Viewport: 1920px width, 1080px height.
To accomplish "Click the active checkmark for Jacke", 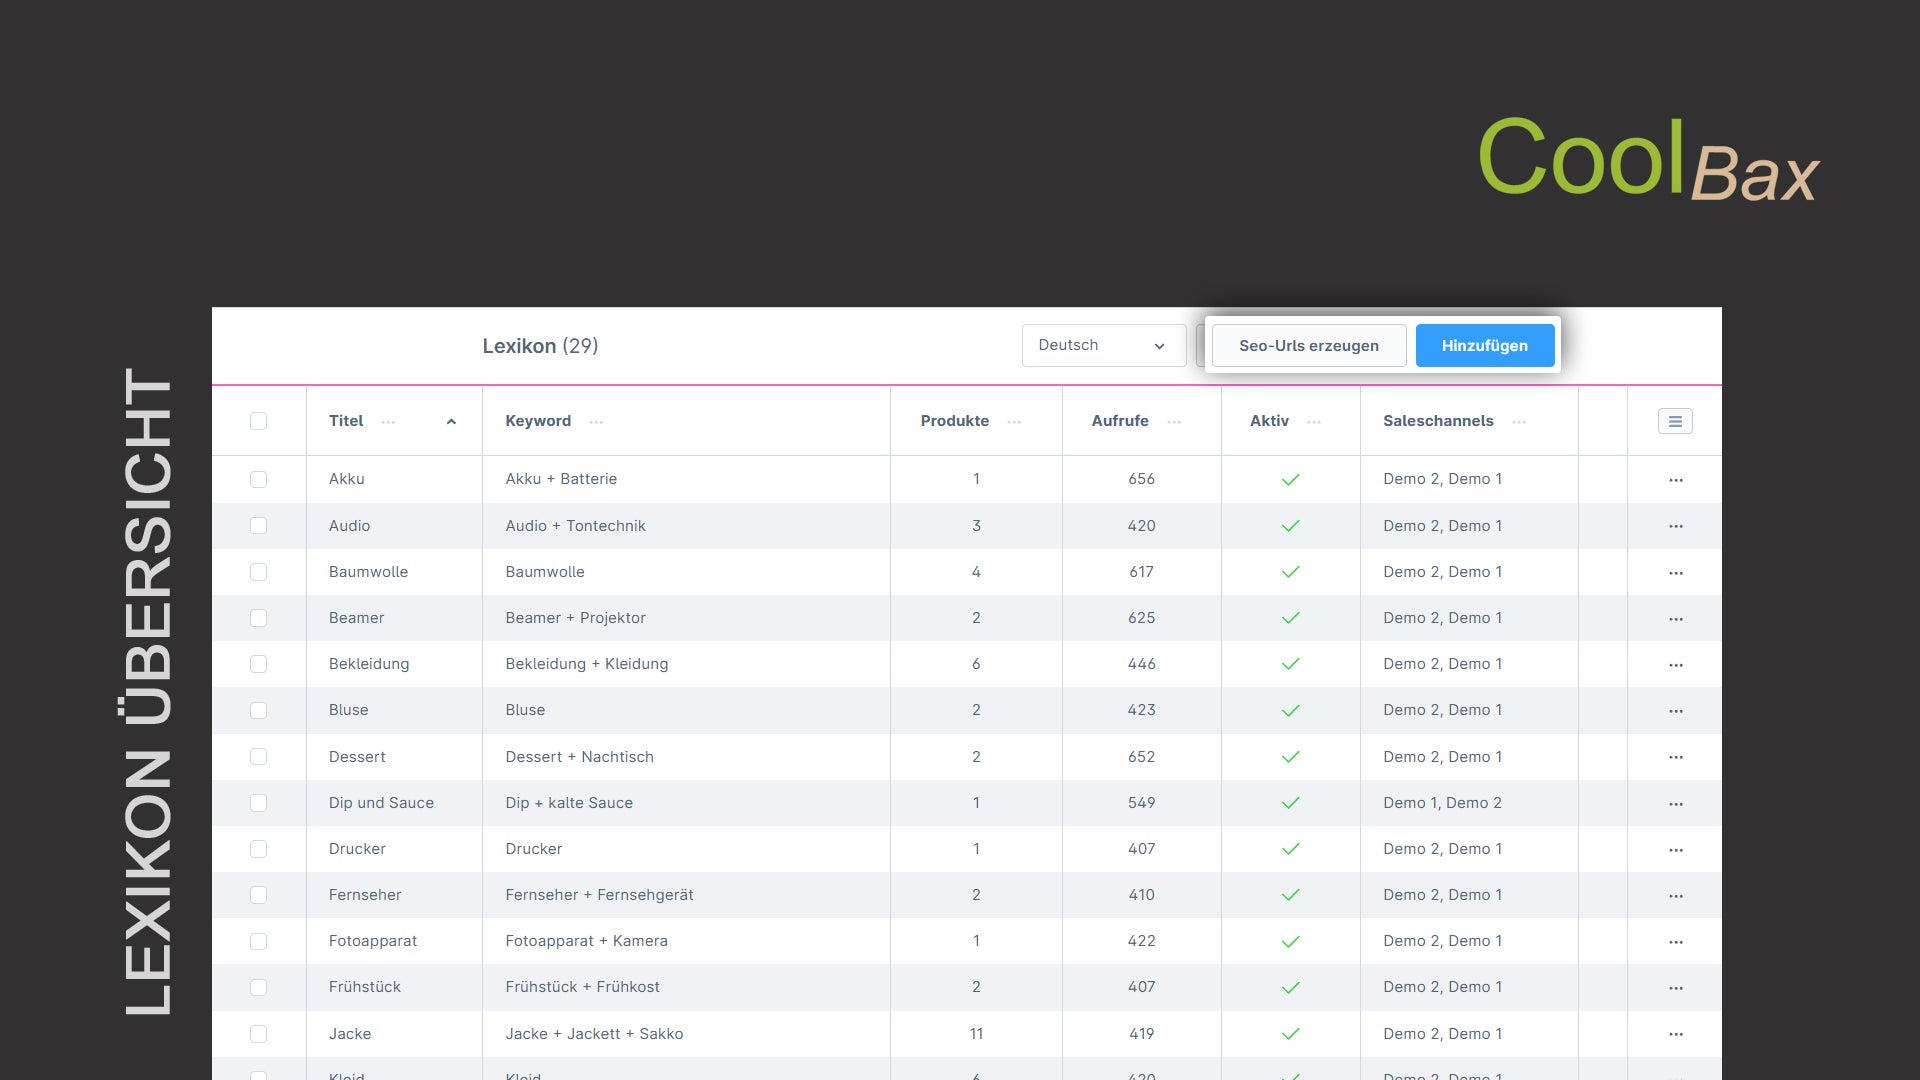I will pyautogui.click(x=1291, y=1034).
